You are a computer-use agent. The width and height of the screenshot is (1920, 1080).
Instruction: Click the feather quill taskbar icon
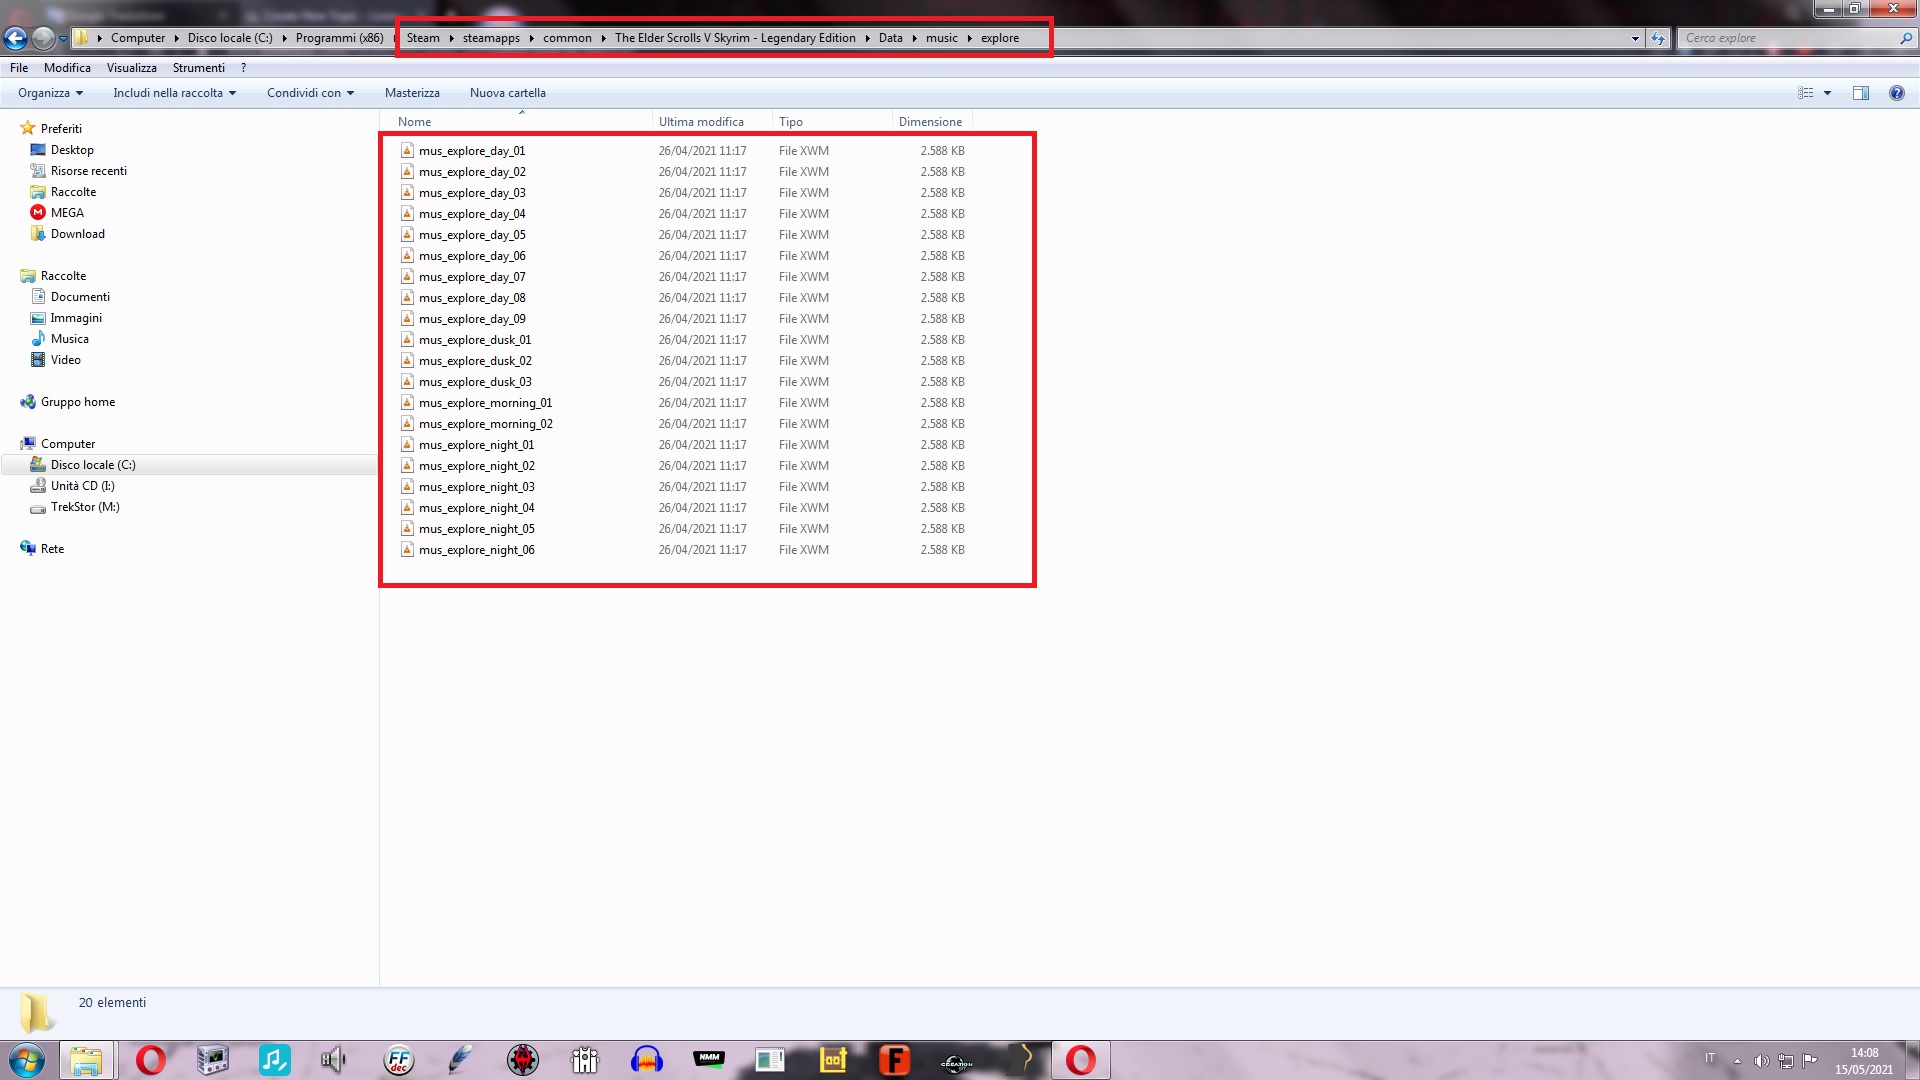click(x=460, y=1060)
